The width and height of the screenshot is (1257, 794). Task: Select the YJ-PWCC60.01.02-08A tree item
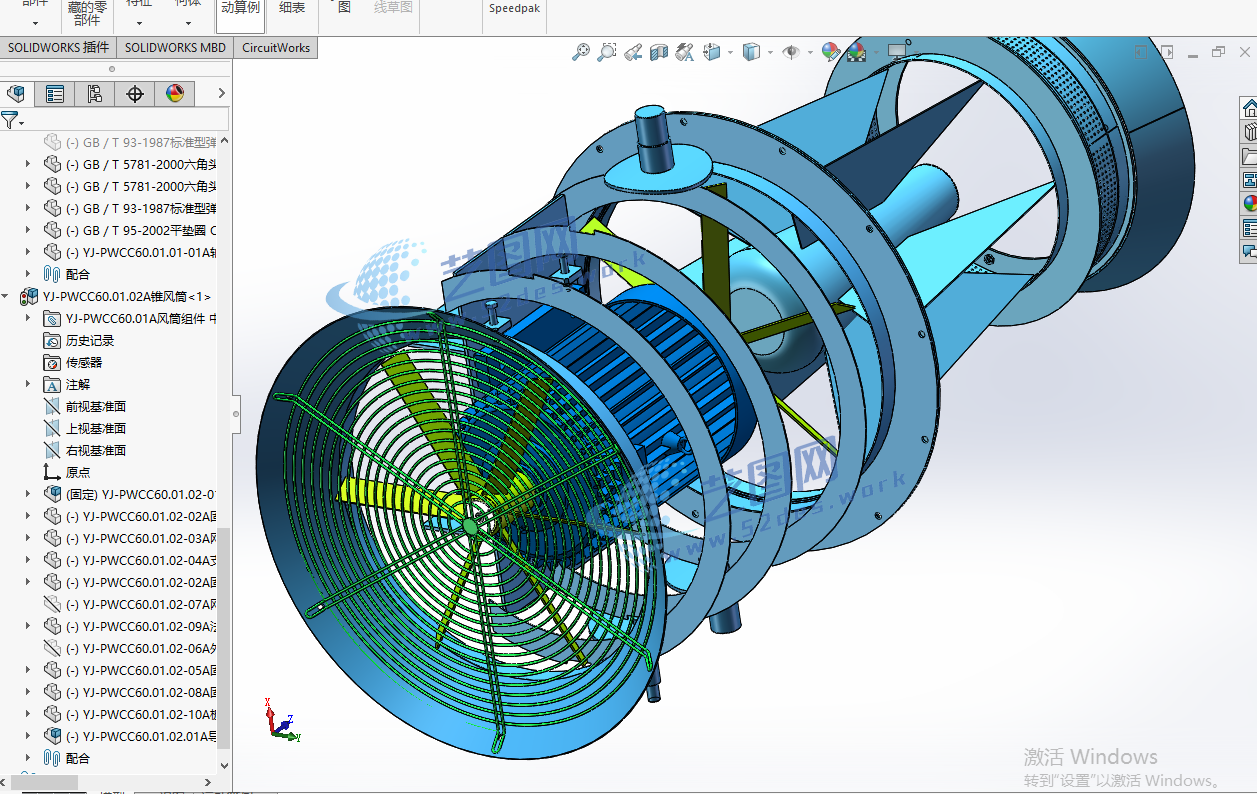click(131, 692)
